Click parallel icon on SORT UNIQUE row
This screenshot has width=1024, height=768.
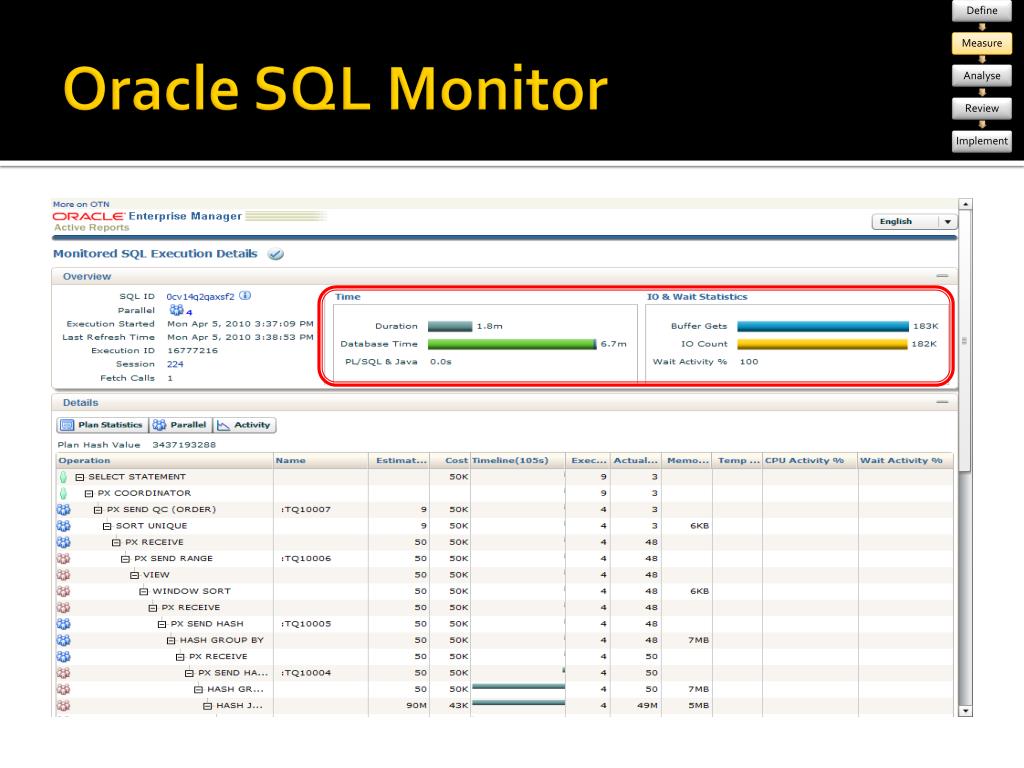coord(63,526)
